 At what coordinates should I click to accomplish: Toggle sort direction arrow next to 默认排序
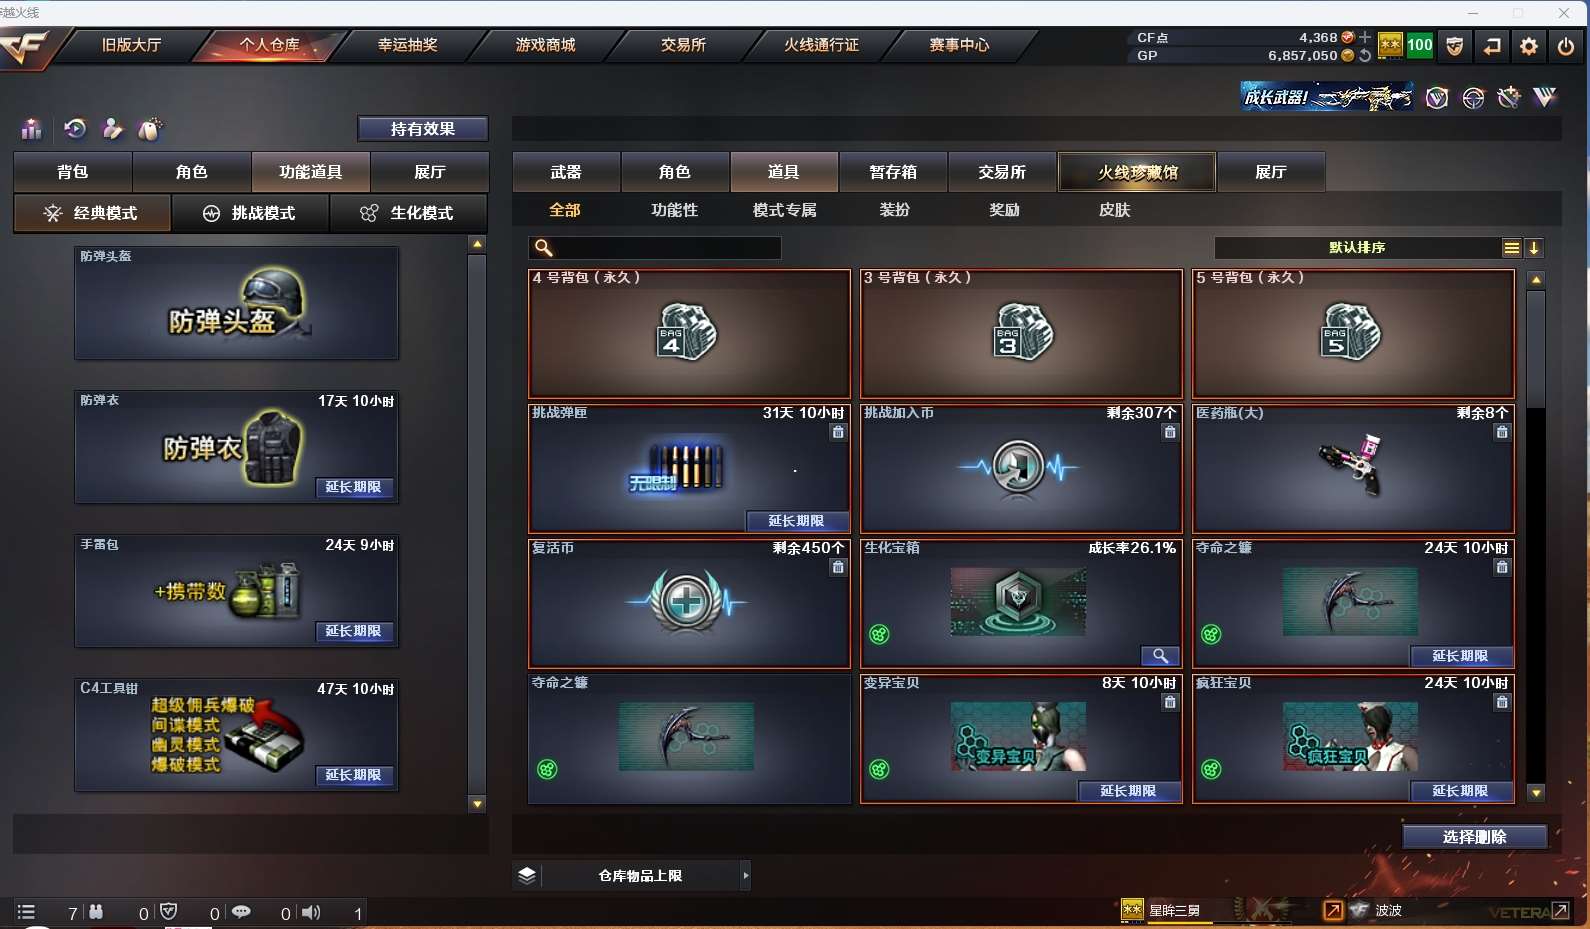(x=1534, y=248)
